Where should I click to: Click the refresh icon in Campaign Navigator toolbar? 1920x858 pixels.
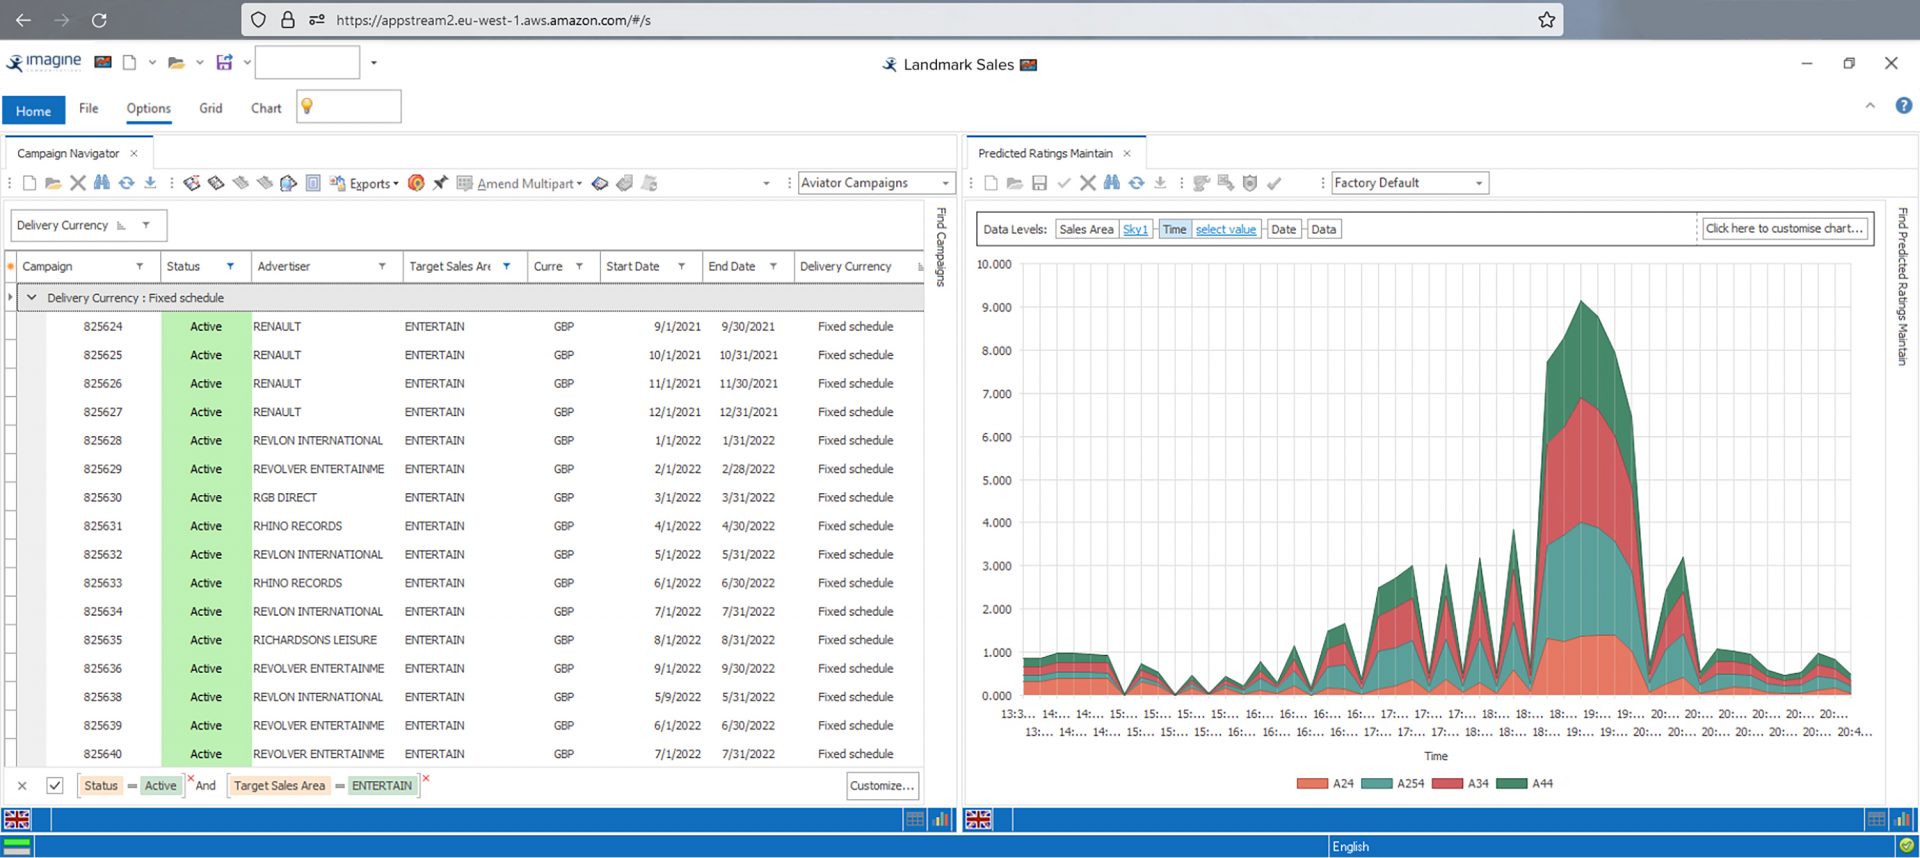126,183
